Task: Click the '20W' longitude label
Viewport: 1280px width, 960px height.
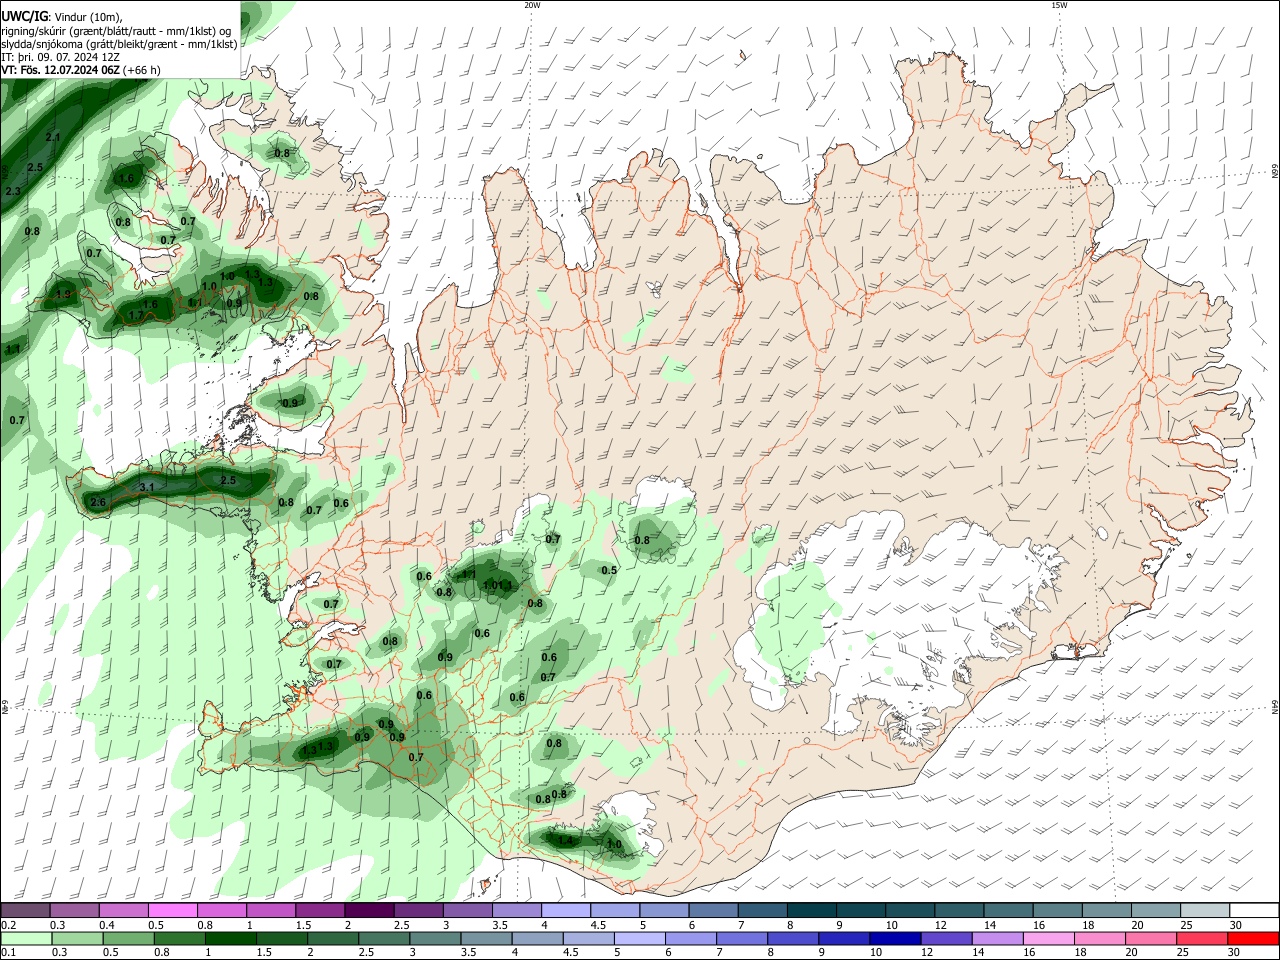Action: click(x=532, y=5)
